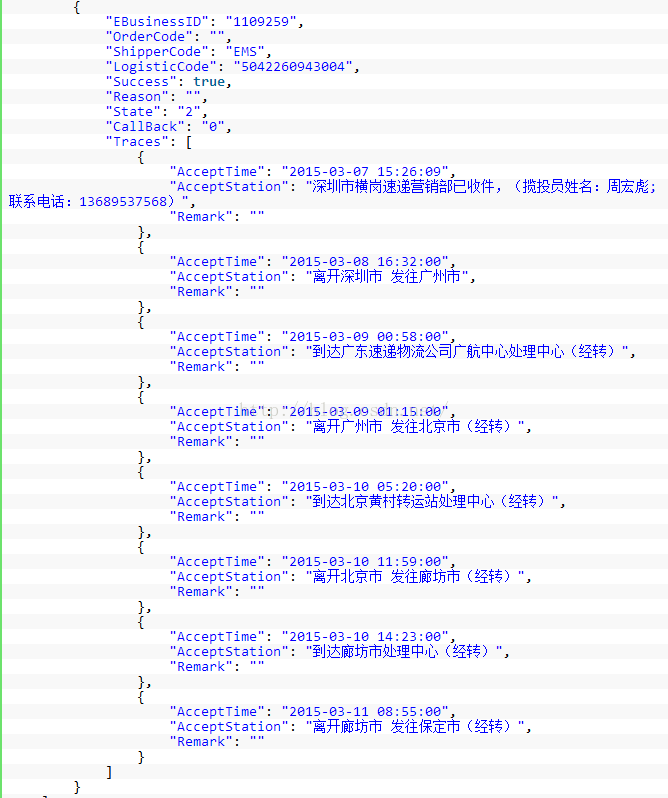Click the opening bracket after "Traces"
The width and height of the screenshot is (668, 798).
(x=189, y=142)
